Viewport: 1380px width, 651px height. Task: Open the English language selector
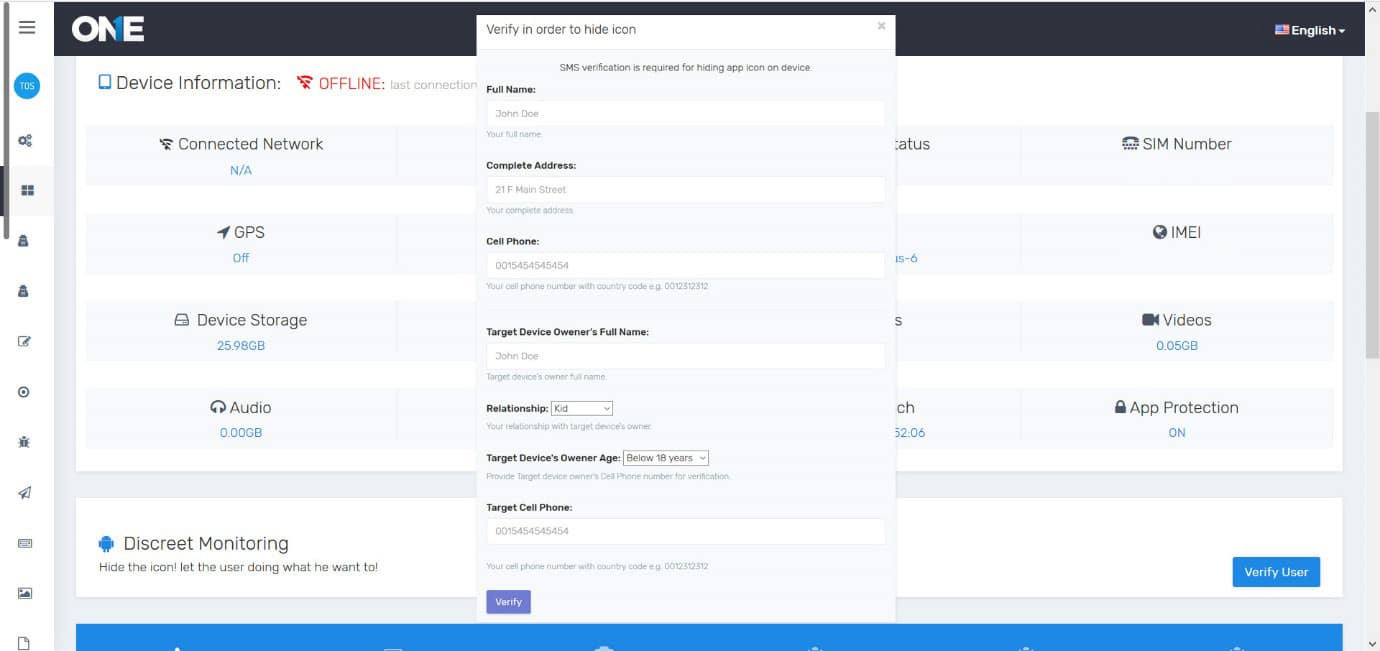1309,31
